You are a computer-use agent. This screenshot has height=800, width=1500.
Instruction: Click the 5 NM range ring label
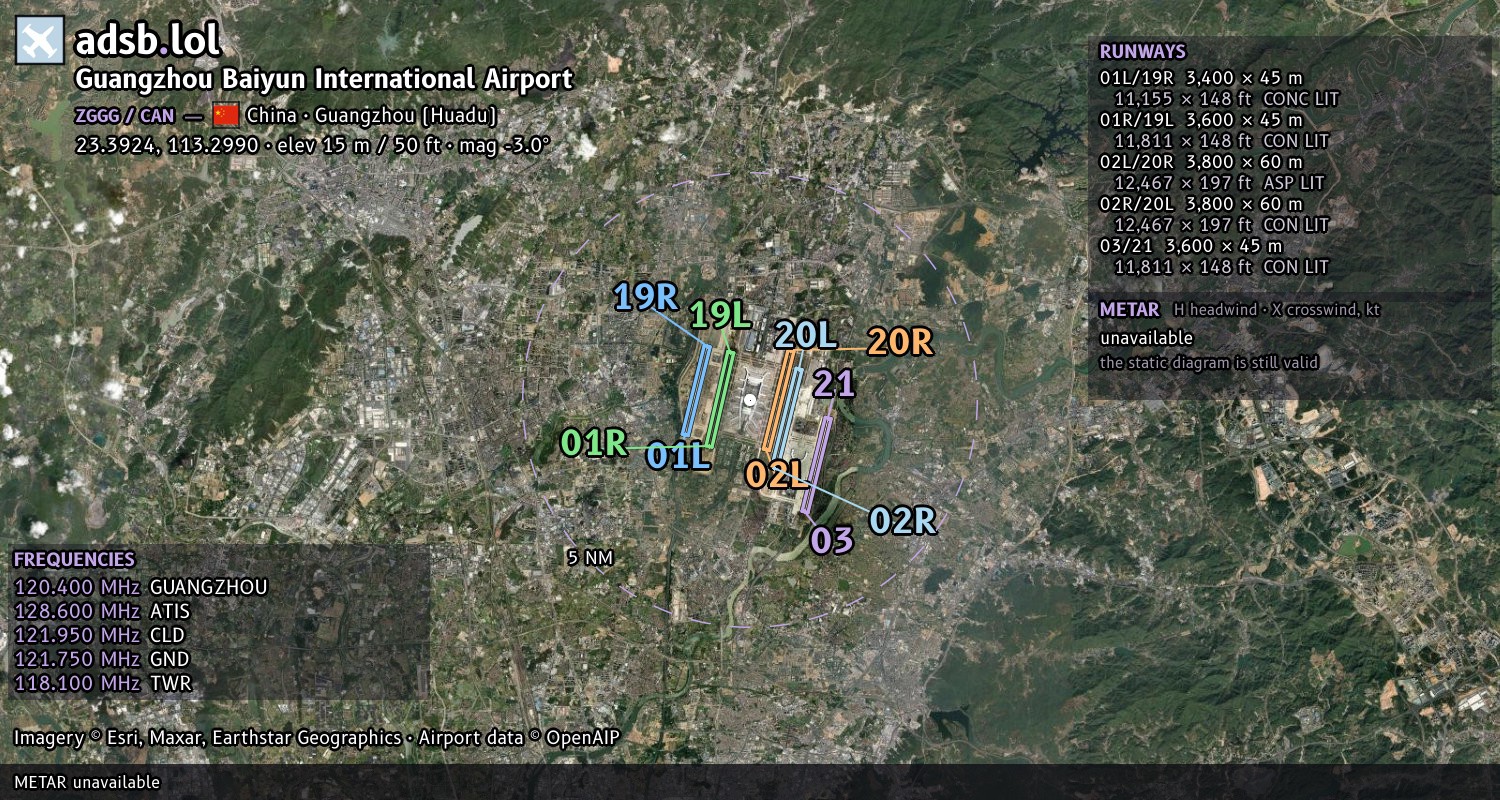tap(590, 558)
